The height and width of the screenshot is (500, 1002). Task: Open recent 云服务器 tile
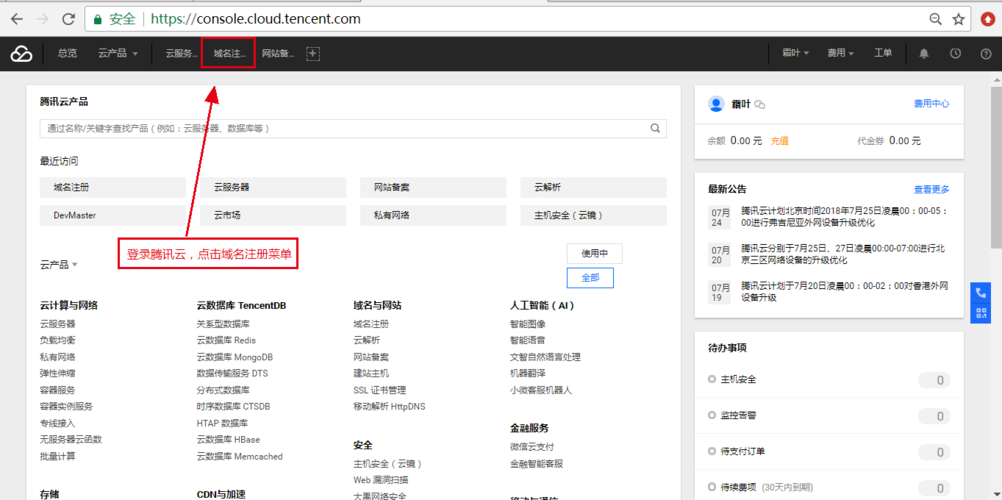click(x=273, y=188)
